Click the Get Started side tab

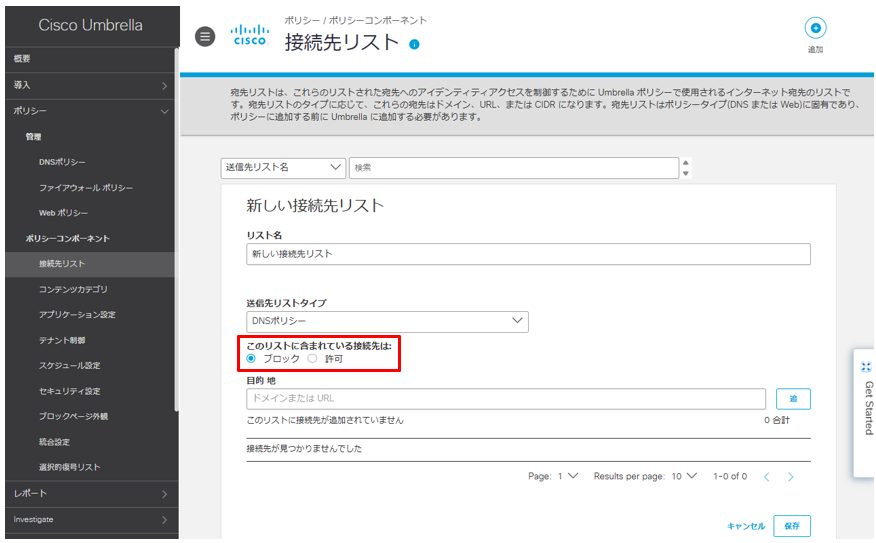click(865, 413)
